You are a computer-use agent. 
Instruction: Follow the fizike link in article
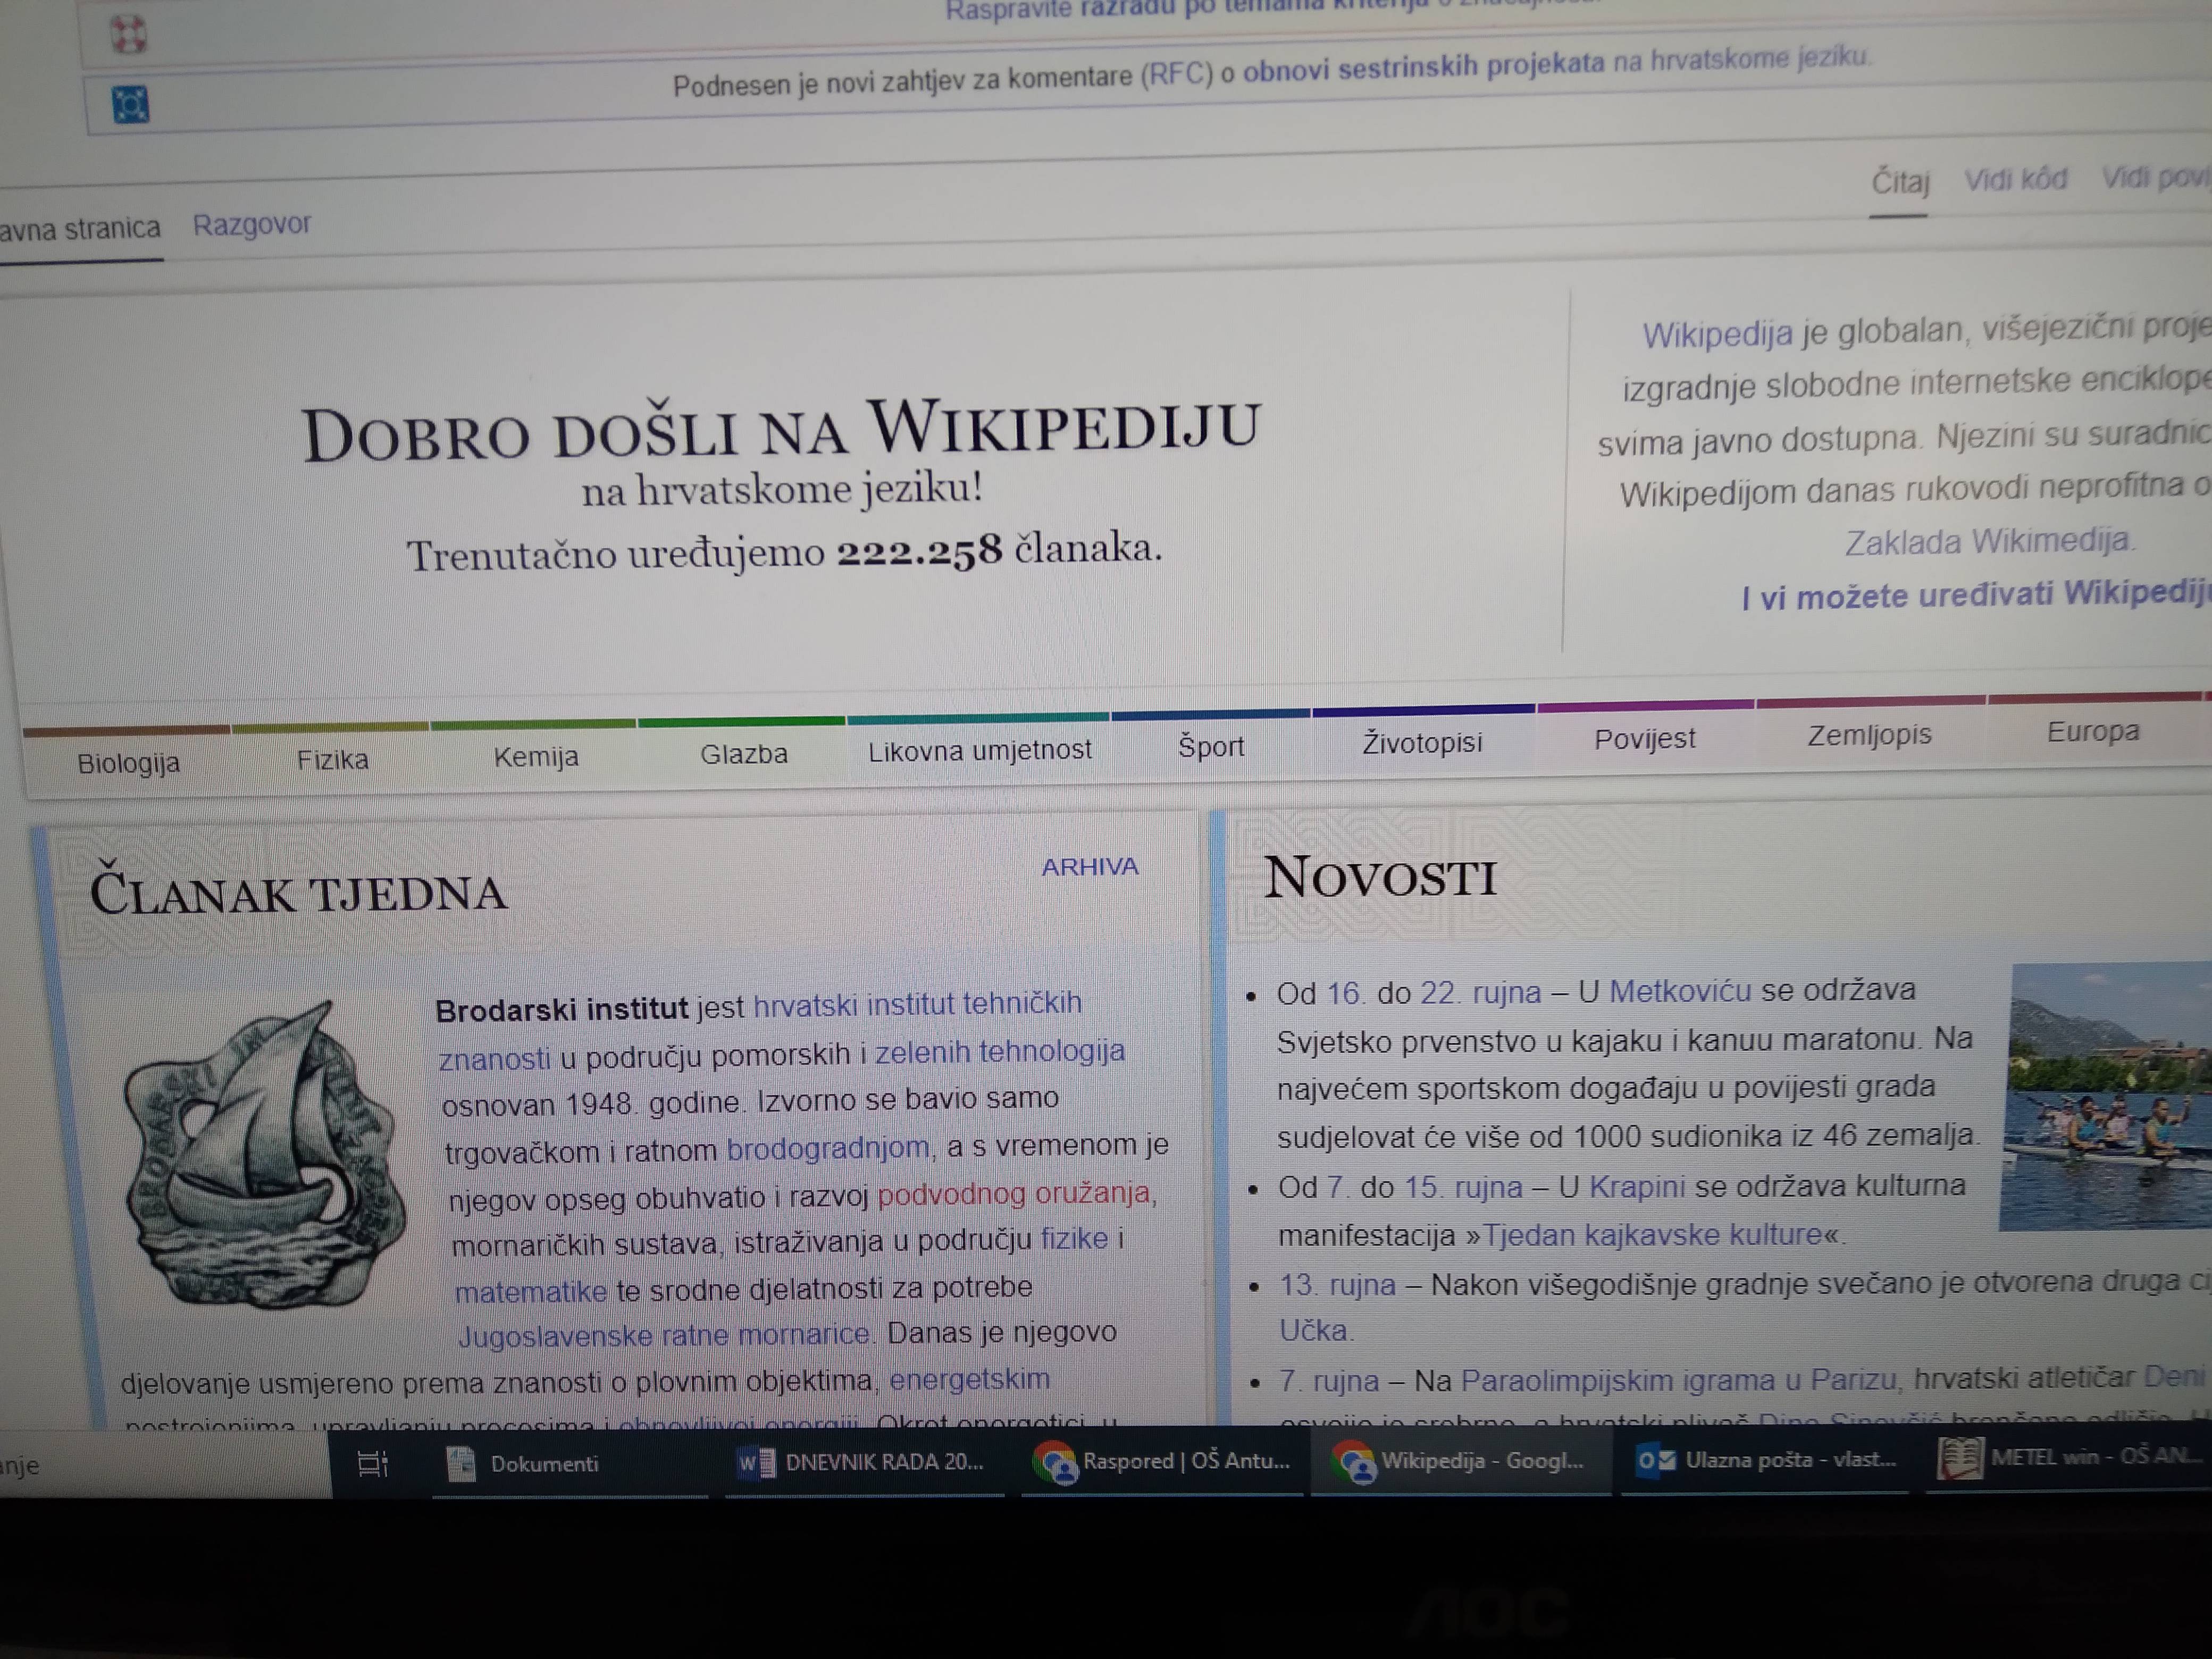1074,1238
